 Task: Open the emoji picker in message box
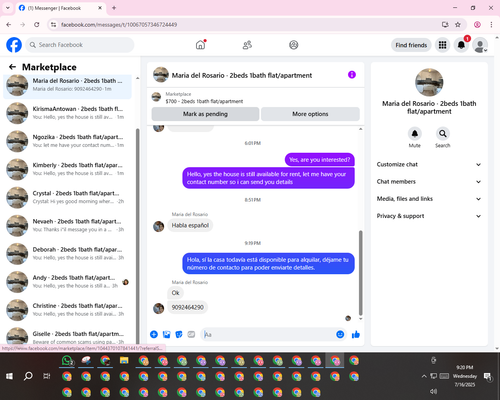click(x=340, y=334)
